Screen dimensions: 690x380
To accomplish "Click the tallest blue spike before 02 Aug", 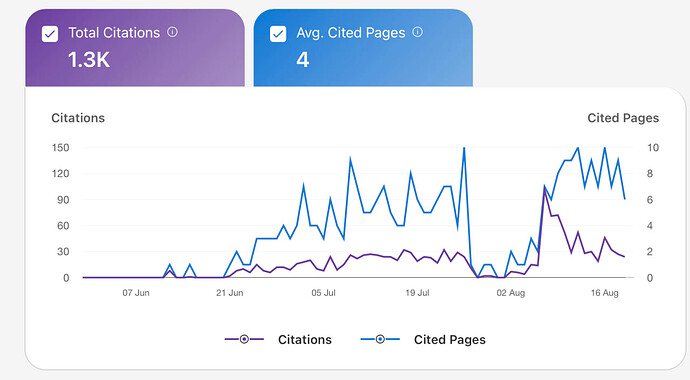I will tap(464, 149).
